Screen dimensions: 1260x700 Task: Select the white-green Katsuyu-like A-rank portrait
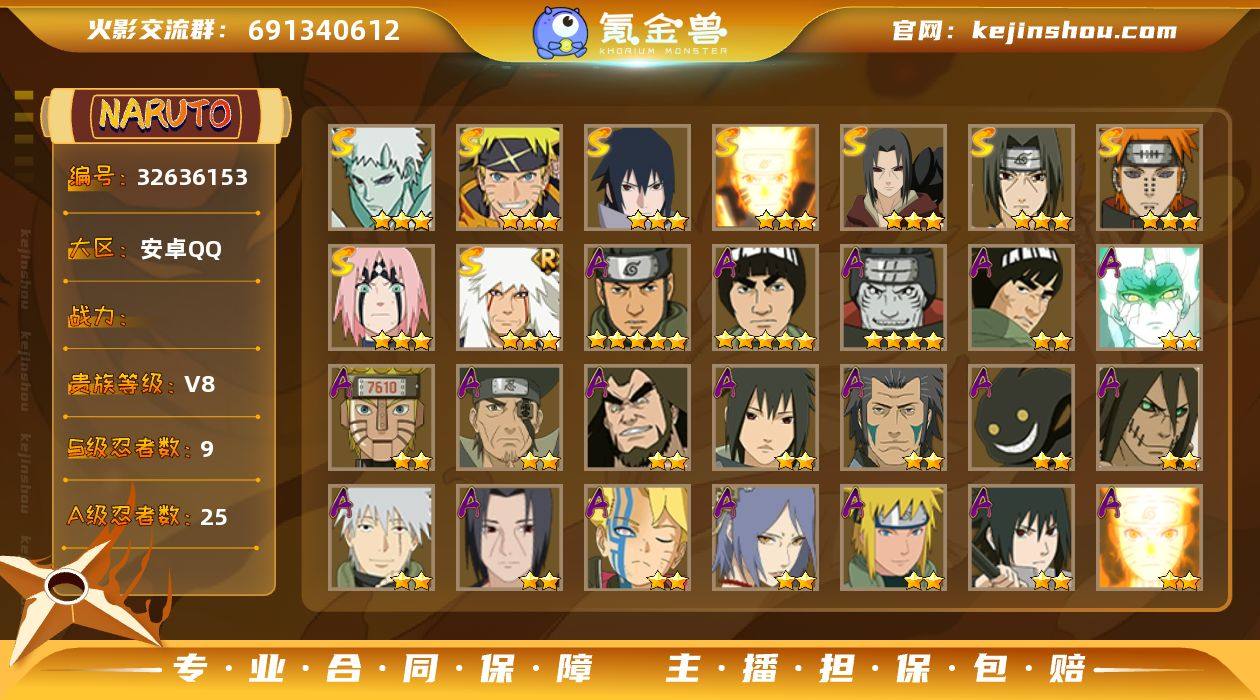click(1149, 298)
